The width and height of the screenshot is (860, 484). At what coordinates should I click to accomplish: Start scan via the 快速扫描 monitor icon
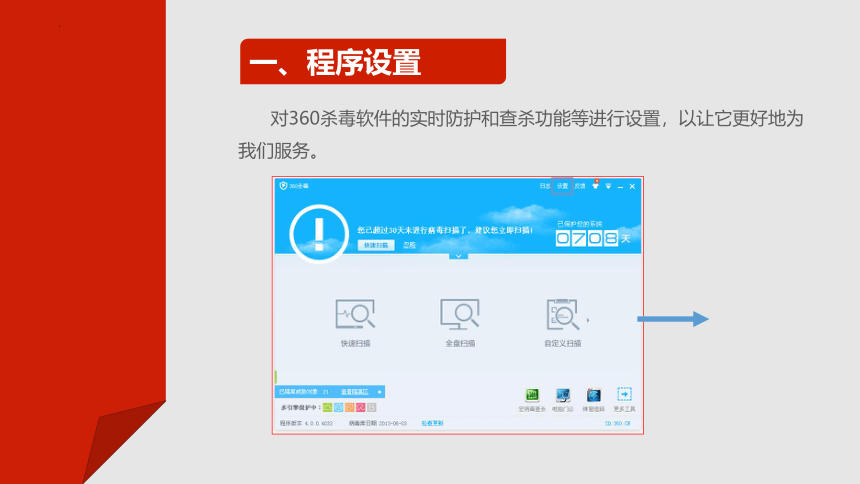pos(355,314)
